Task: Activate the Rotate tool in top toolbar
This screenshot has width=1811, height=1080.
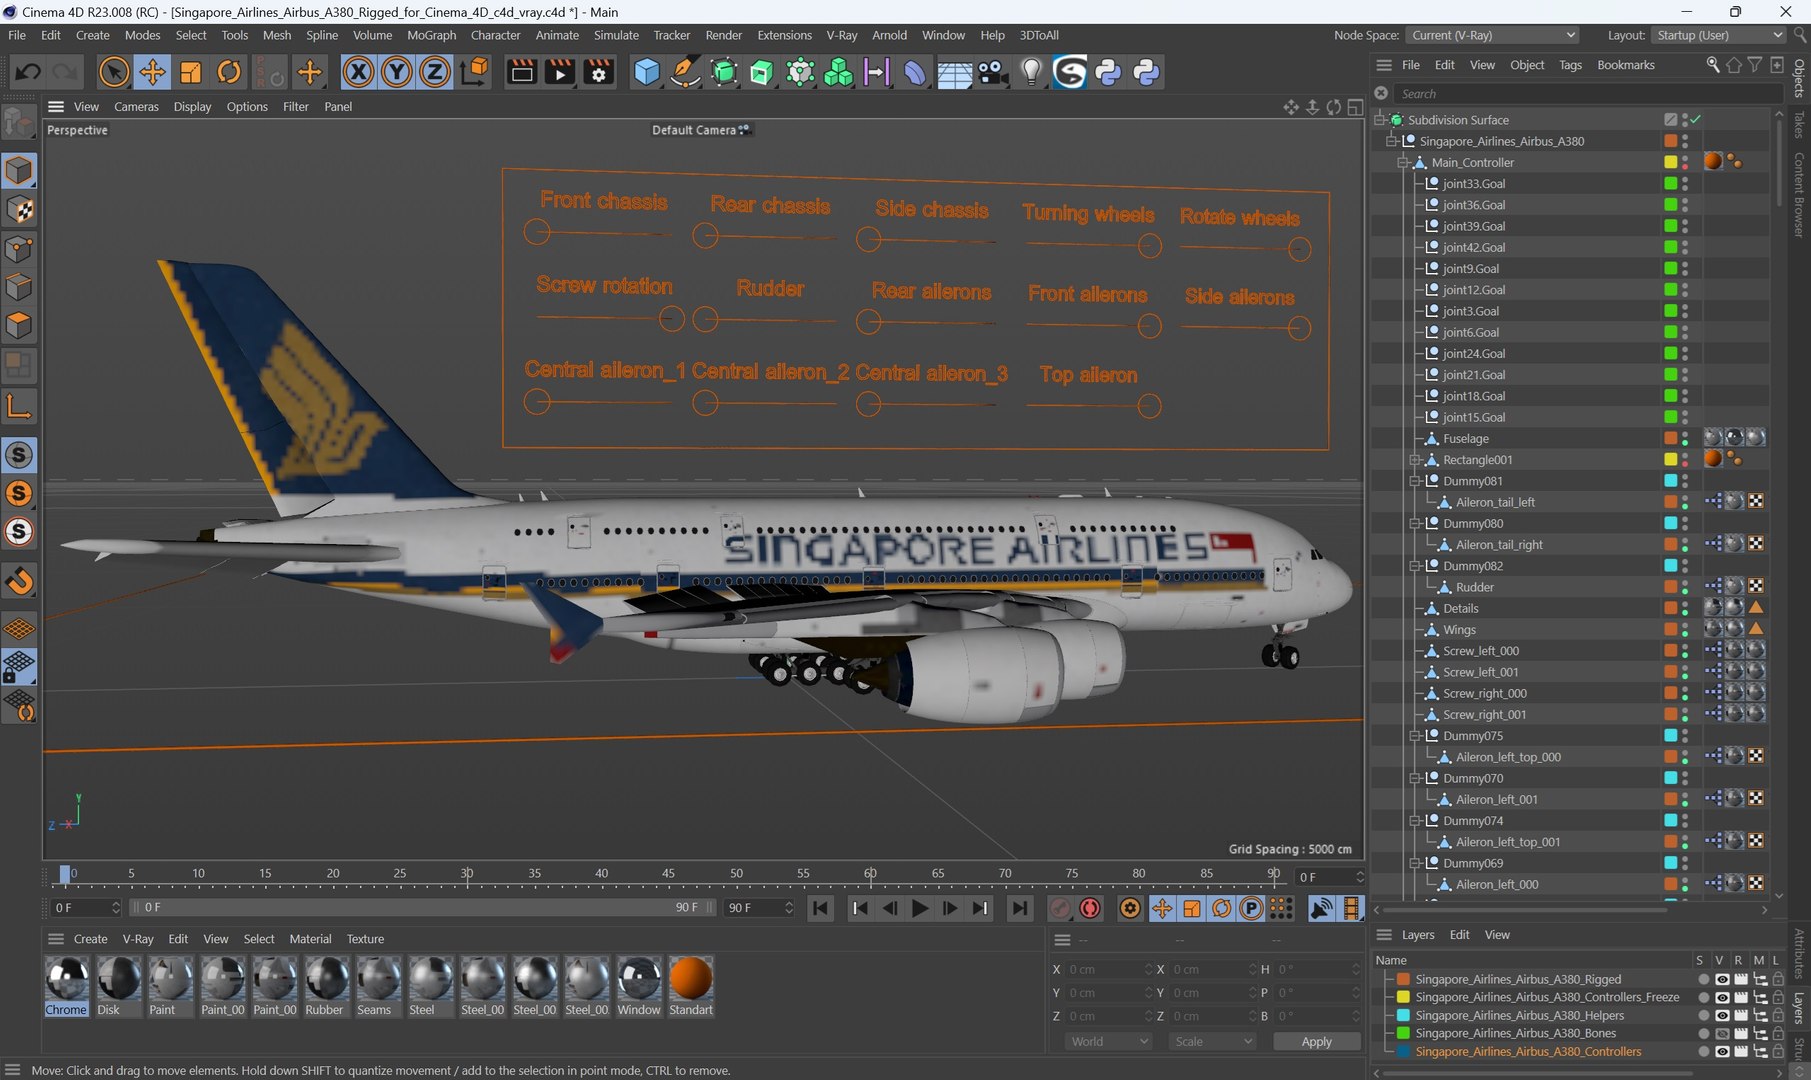Action: click(229, 72)
